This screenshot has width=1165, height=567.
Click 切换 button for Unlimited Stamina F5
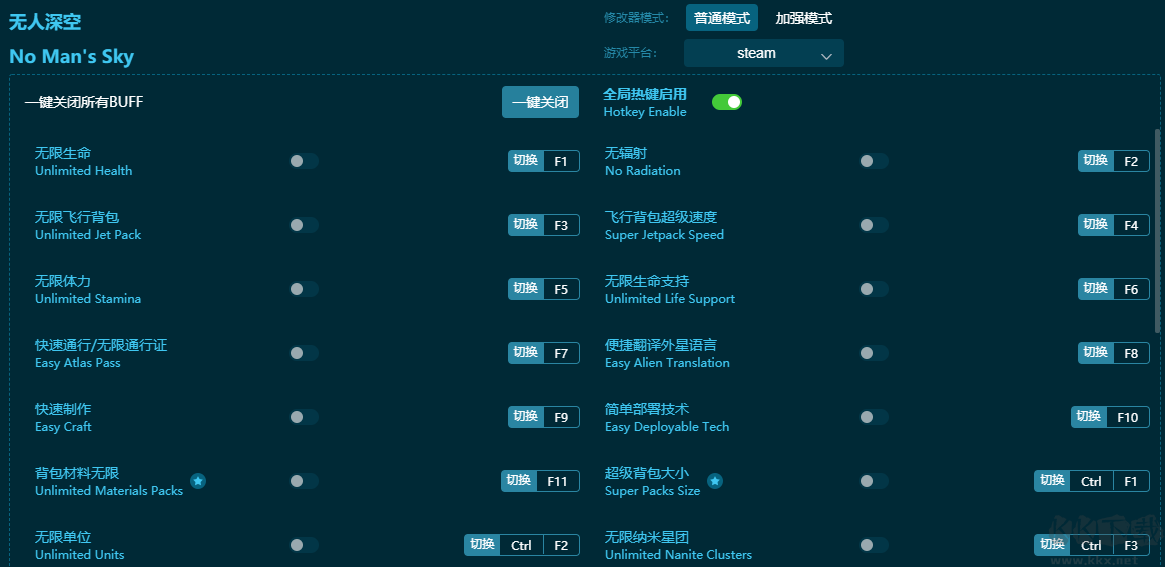tap(526, 289)
